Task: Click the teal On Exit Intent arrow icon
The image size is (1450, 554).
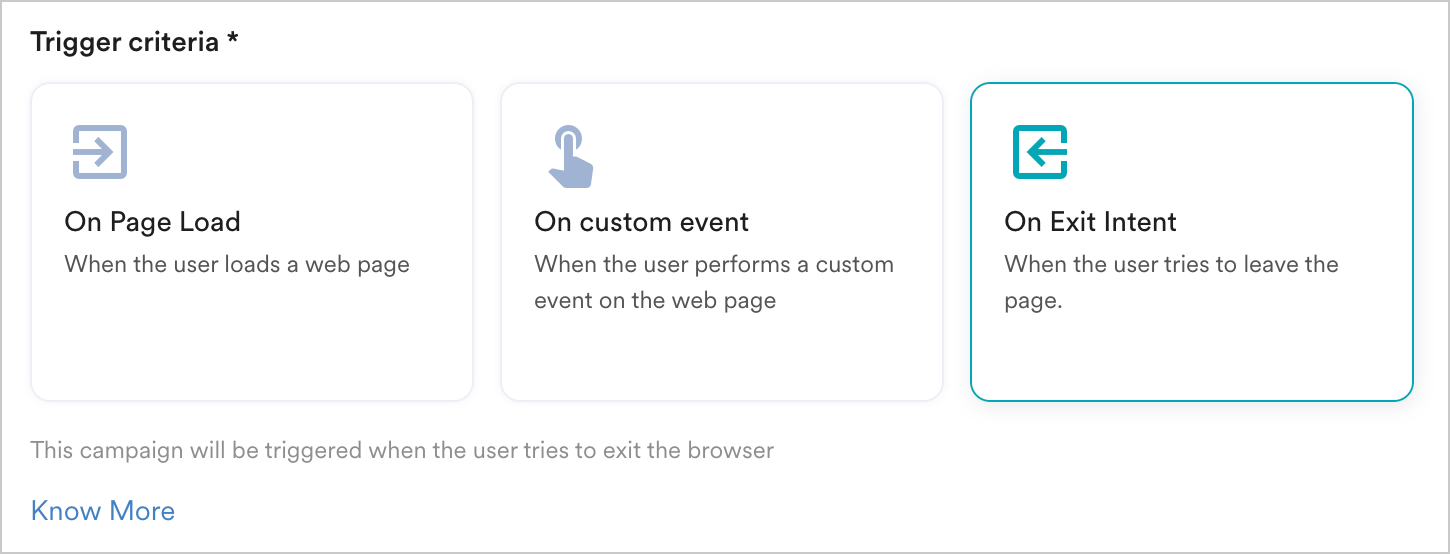Action: (1040, 152)
